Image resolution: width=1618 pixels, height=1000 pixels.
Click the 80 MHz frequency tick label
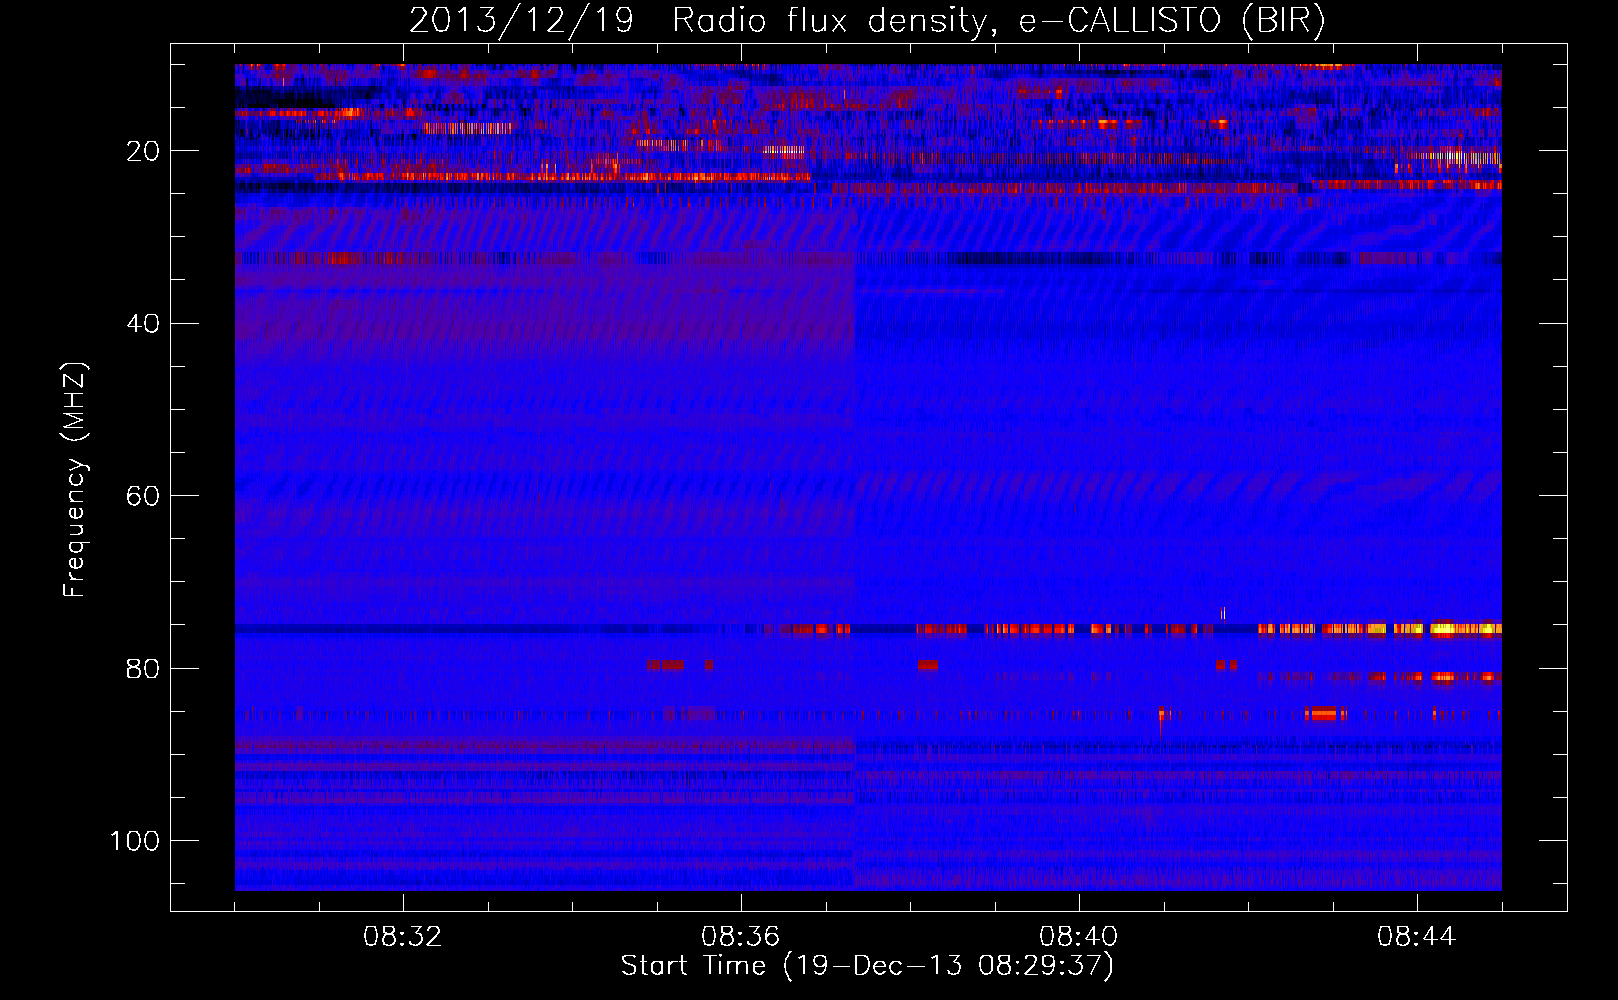144,668
